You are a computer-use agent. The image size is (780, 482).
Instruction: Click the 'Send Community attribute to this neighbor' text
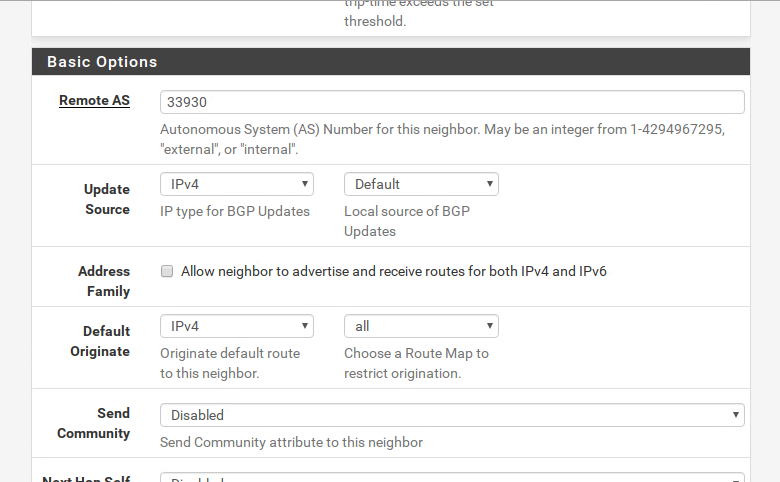(x=291, y=442)
